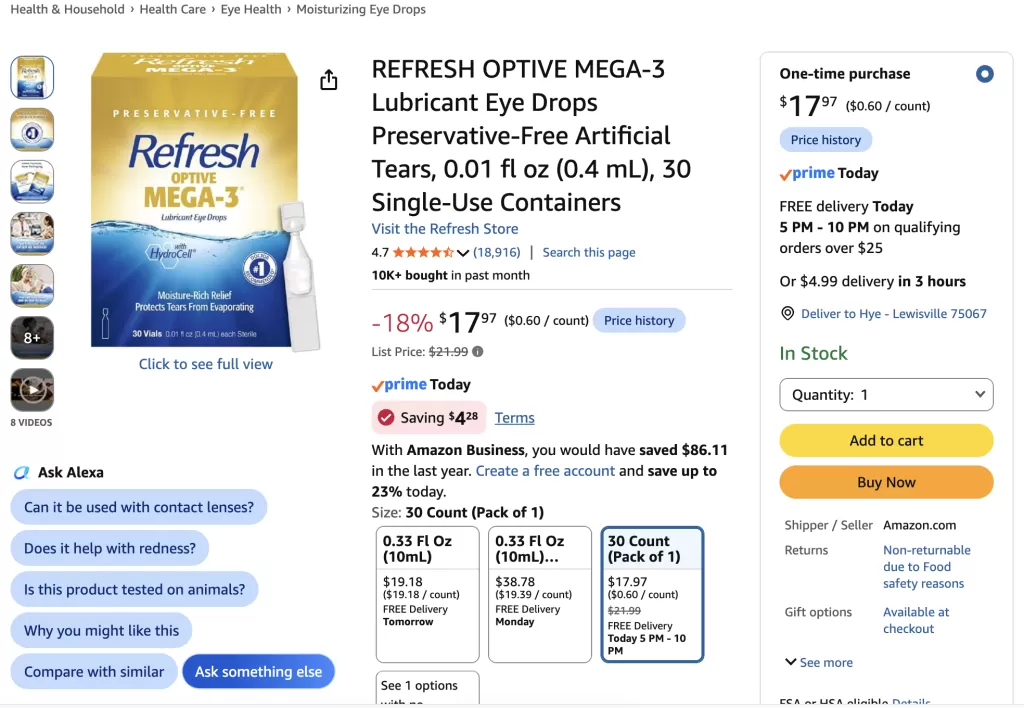Click the share icon beside product image
Image resolution: width=1024 pixels, height=708 pixels.
click(x=328, y=80)
